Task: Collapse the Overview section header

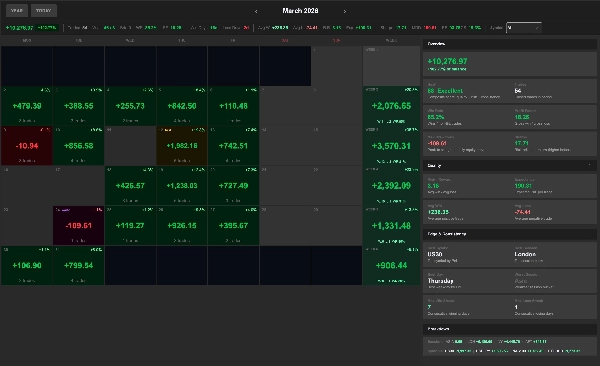Action: tap(510, 44)
